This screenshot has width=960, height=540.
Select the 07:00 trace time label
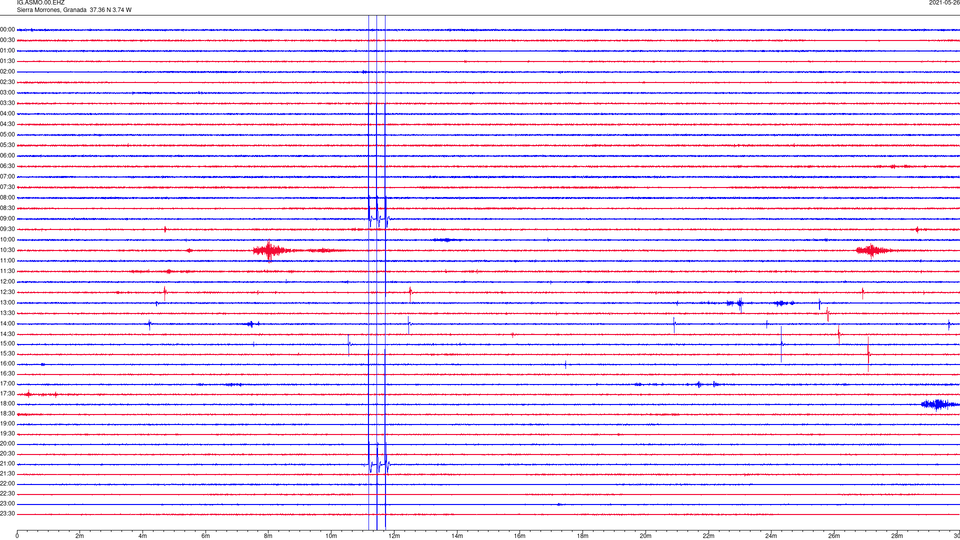pyautogui.click(x=7, y=176)
